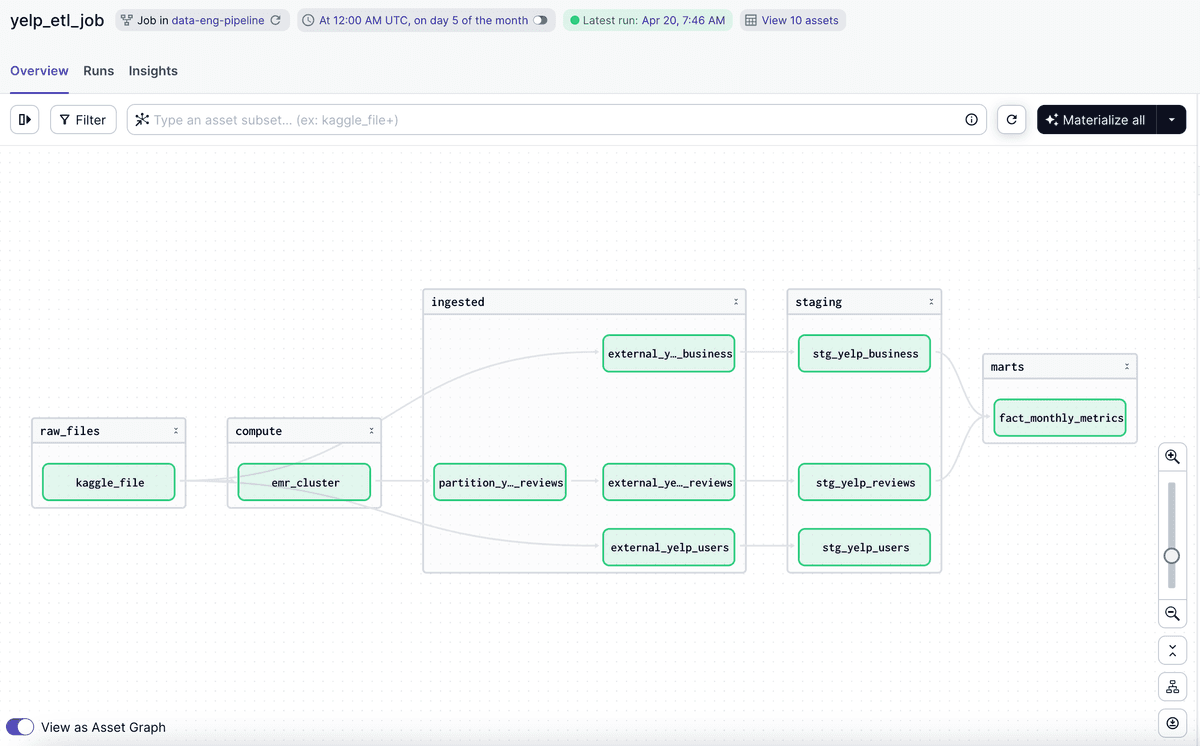Click the reload icon next to Materialize all
Screen dimensions: 1200x746
1011,119
